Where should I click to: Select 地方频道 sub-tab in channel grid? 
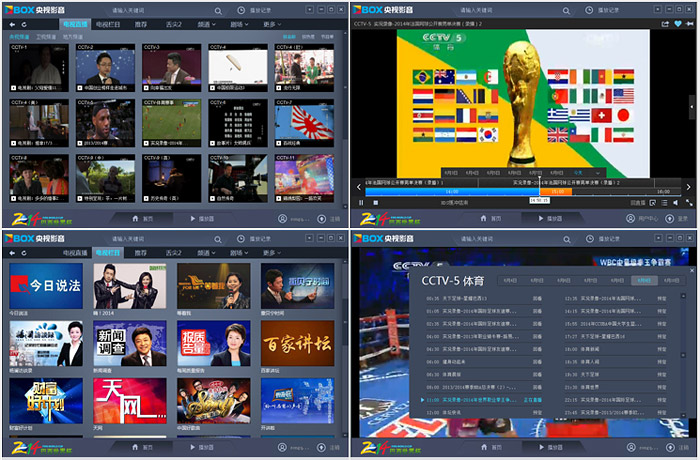click(x=73, y=37)
